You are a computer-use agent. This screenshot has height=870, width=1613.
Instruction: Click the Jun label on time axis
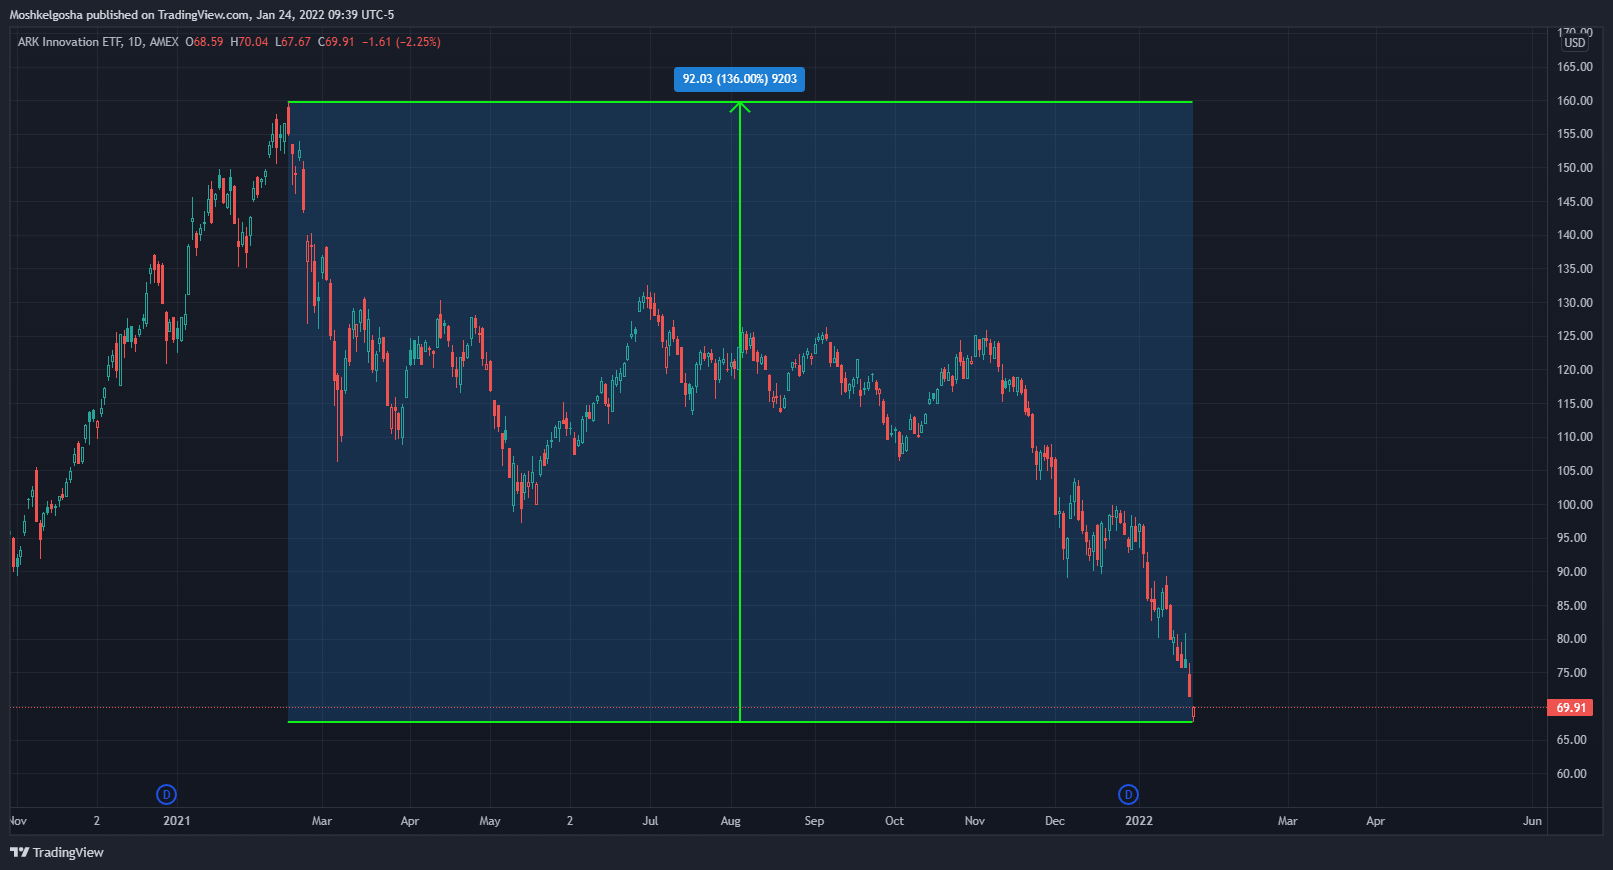1532,821
